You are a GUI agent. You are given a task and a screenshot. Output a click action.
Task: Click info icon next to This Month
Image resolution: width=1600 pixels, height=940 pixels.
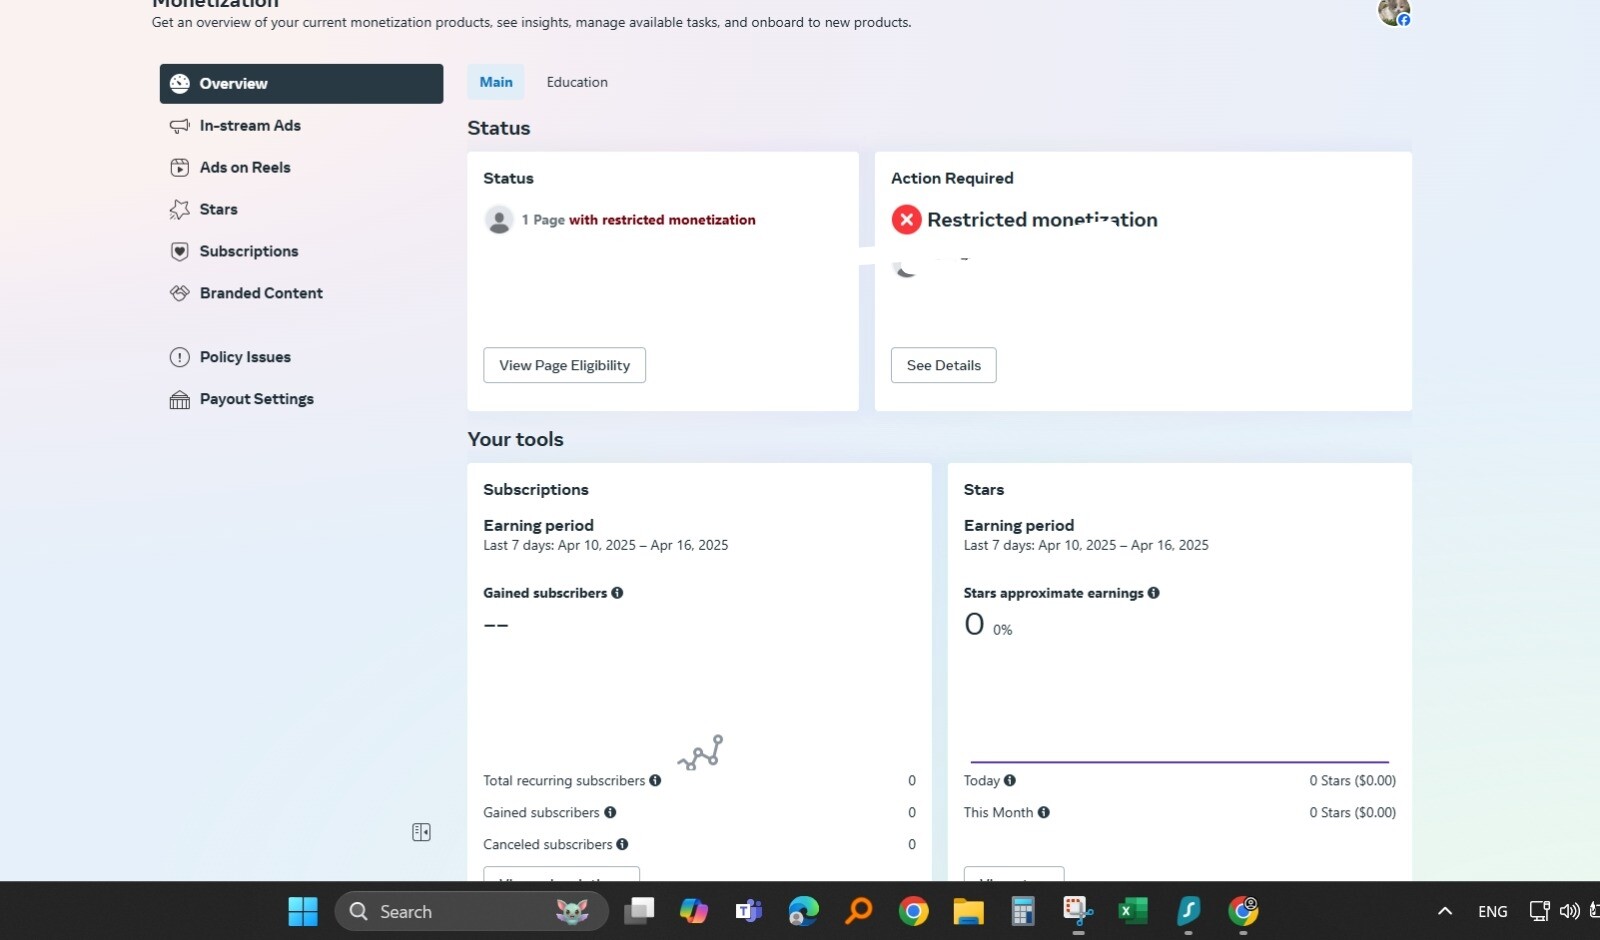[1043, 813]
